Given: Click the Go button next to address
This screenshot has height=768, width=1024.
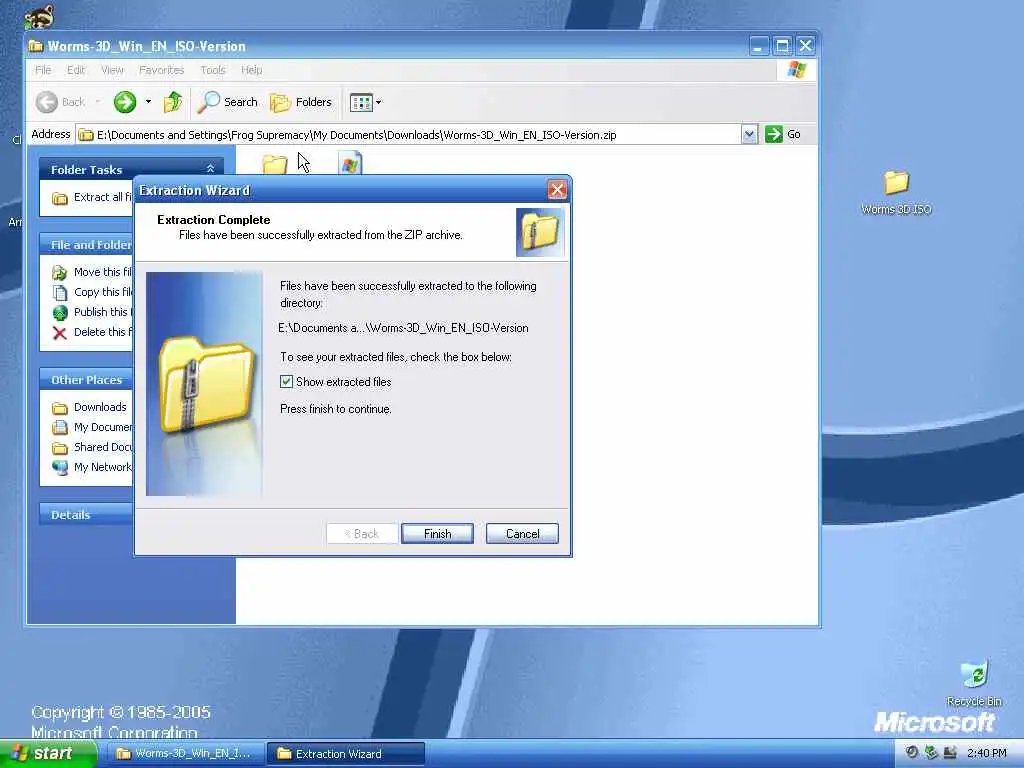Looking at the screenshot, I should click(783, 135).
